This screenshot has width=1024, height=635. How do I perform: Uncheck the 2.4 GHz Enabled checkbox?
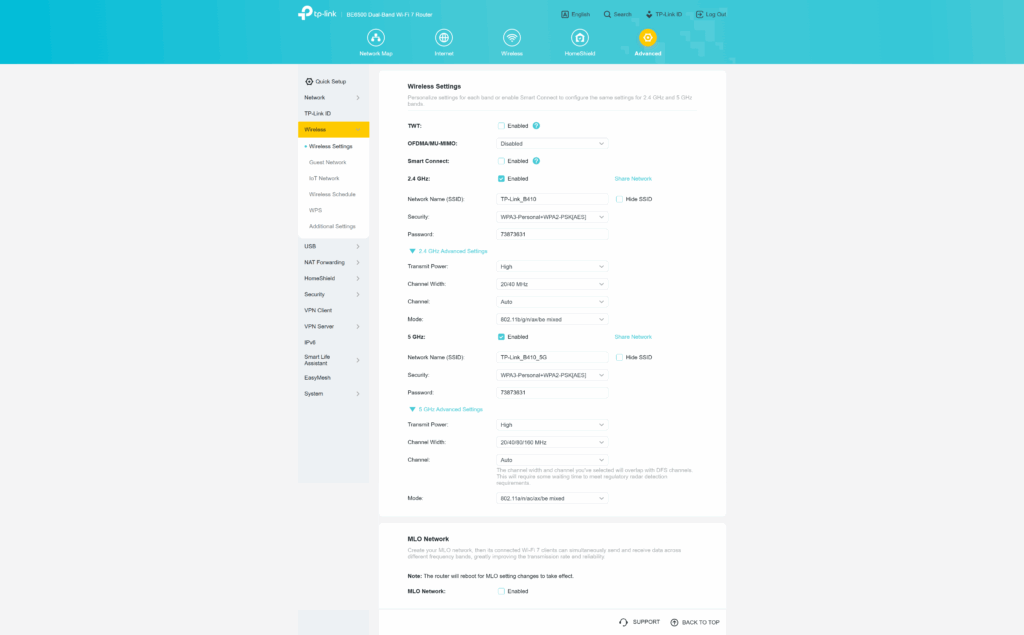pyautogui.click(x=501, y=178)
